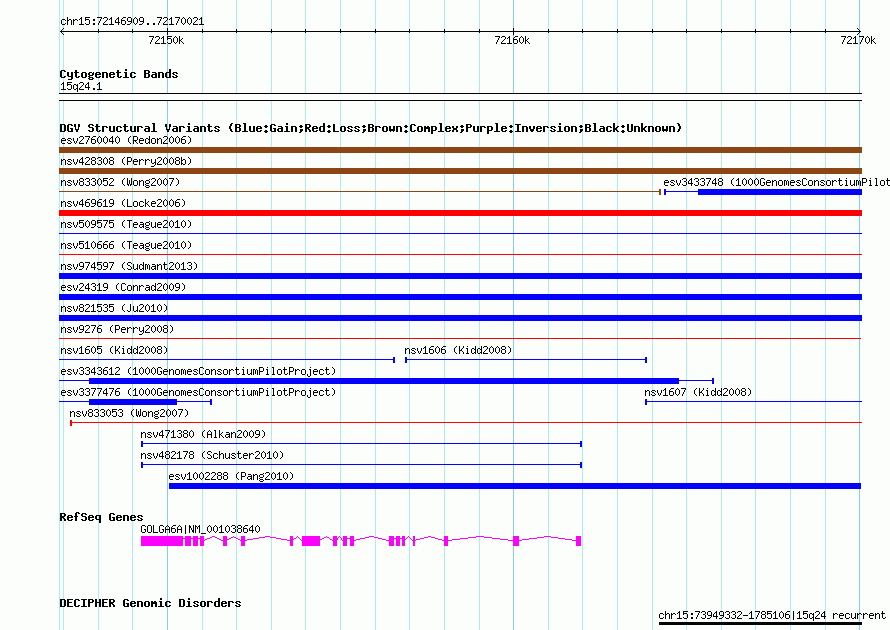Click the blue nsv974597 gain bar
The width and height of the screenshot is (890, 630).
click(460, 276)
